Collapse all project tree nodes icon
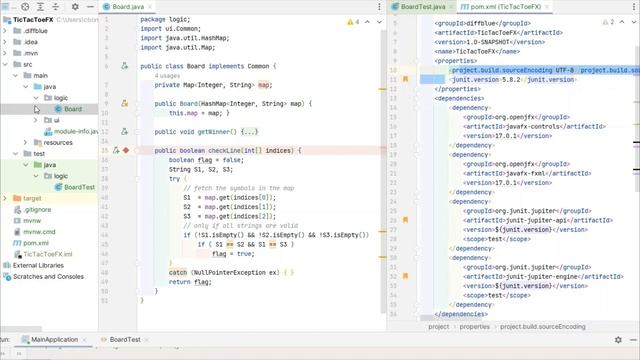Image resolution: width=640 pixels, height=360 pixels. (56, 7)
